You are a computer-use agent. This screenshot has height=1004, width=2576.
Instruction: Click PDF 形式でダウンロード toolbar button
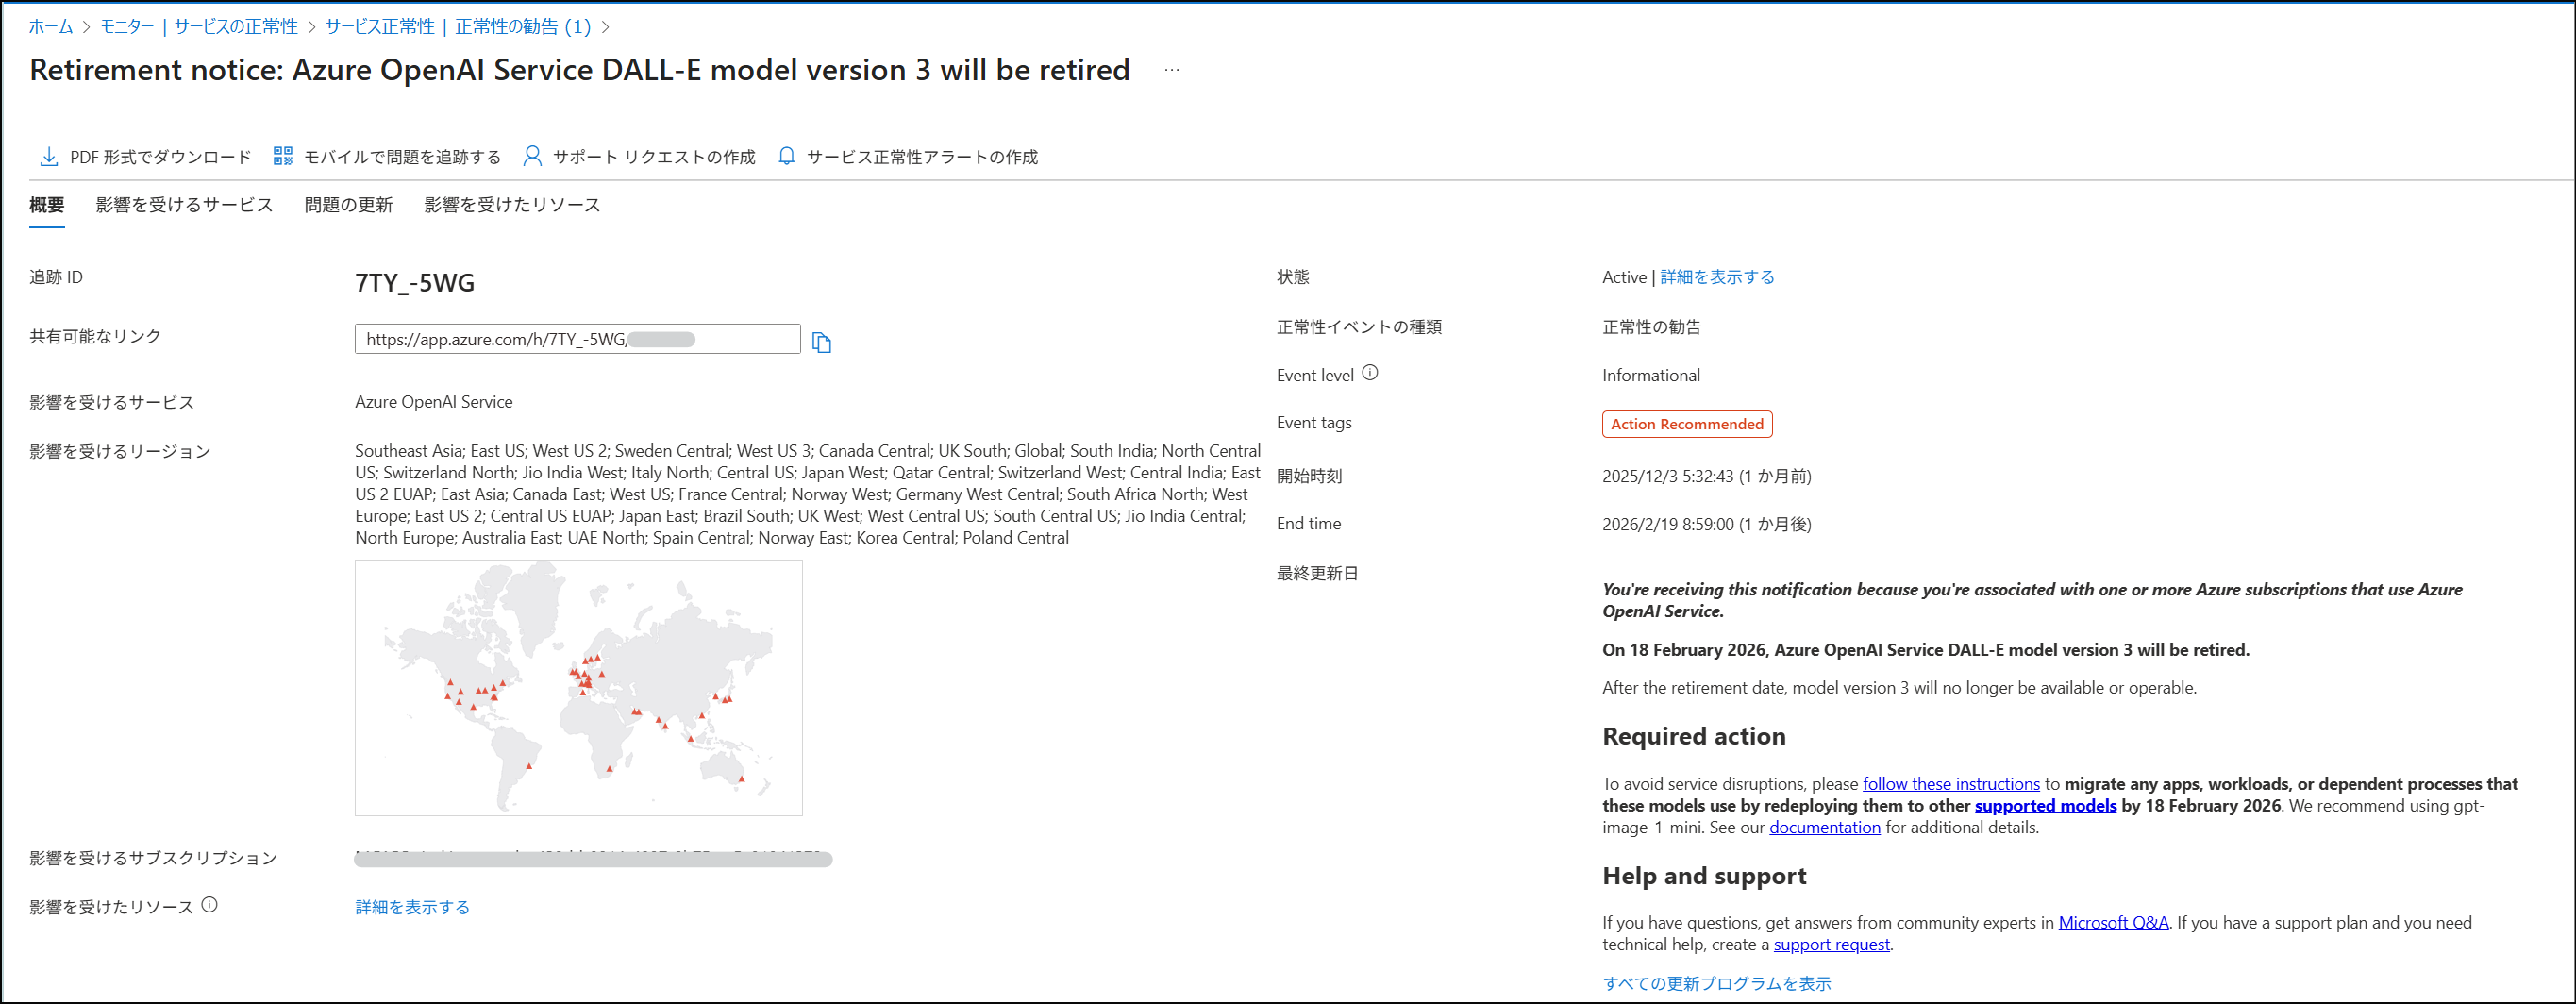click(145, 157)
